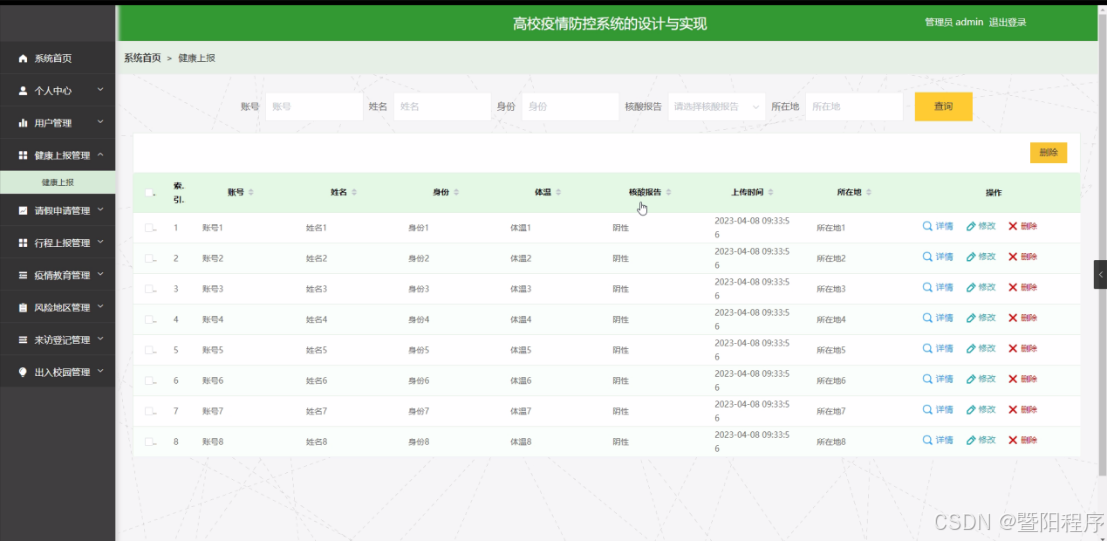Click the bulb icon beside 出入校园管理

[23, 372]
